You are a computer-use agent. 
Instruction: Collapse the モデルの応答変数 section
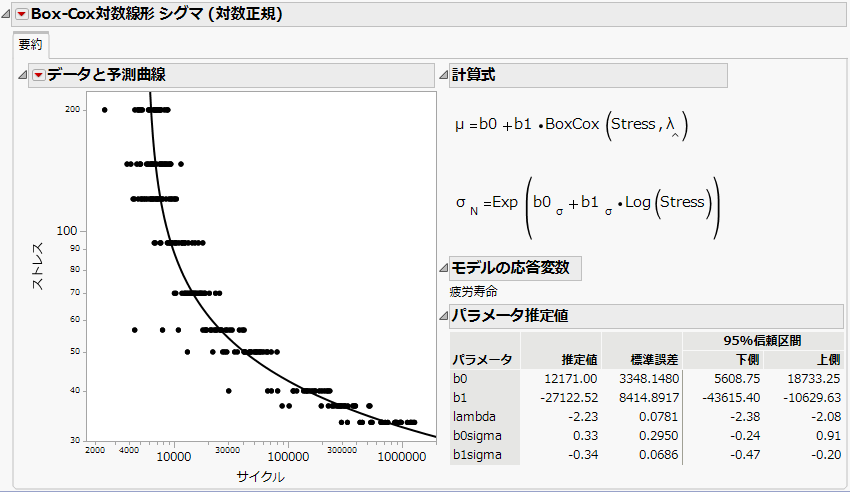443,268
